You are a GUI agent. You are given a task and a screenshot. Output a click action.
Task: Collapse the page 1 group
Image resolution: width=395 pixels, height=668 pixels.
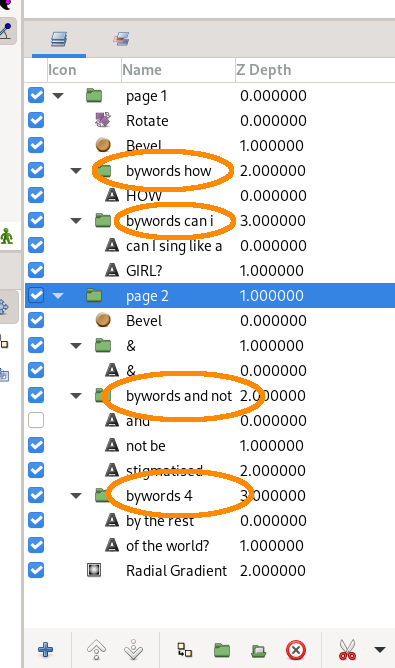pos(58,95)
